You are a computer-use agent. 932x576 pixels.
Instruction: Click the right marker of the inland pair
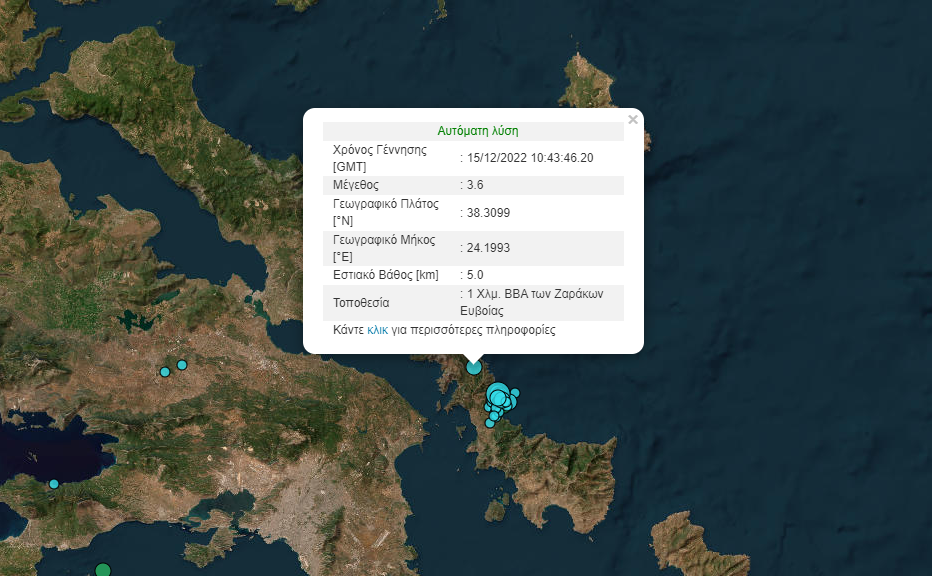pos(182,365)
